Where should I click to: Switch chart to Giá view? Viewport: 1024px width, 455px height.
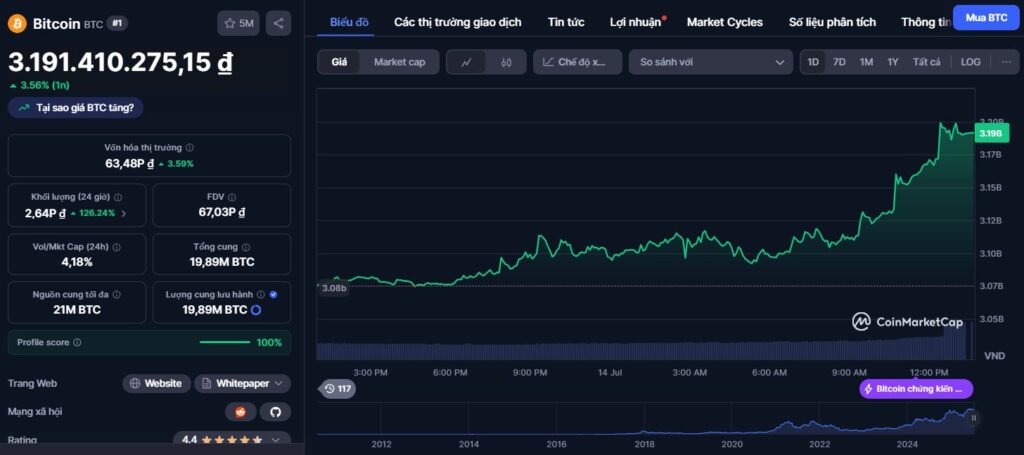pos(339,62)
